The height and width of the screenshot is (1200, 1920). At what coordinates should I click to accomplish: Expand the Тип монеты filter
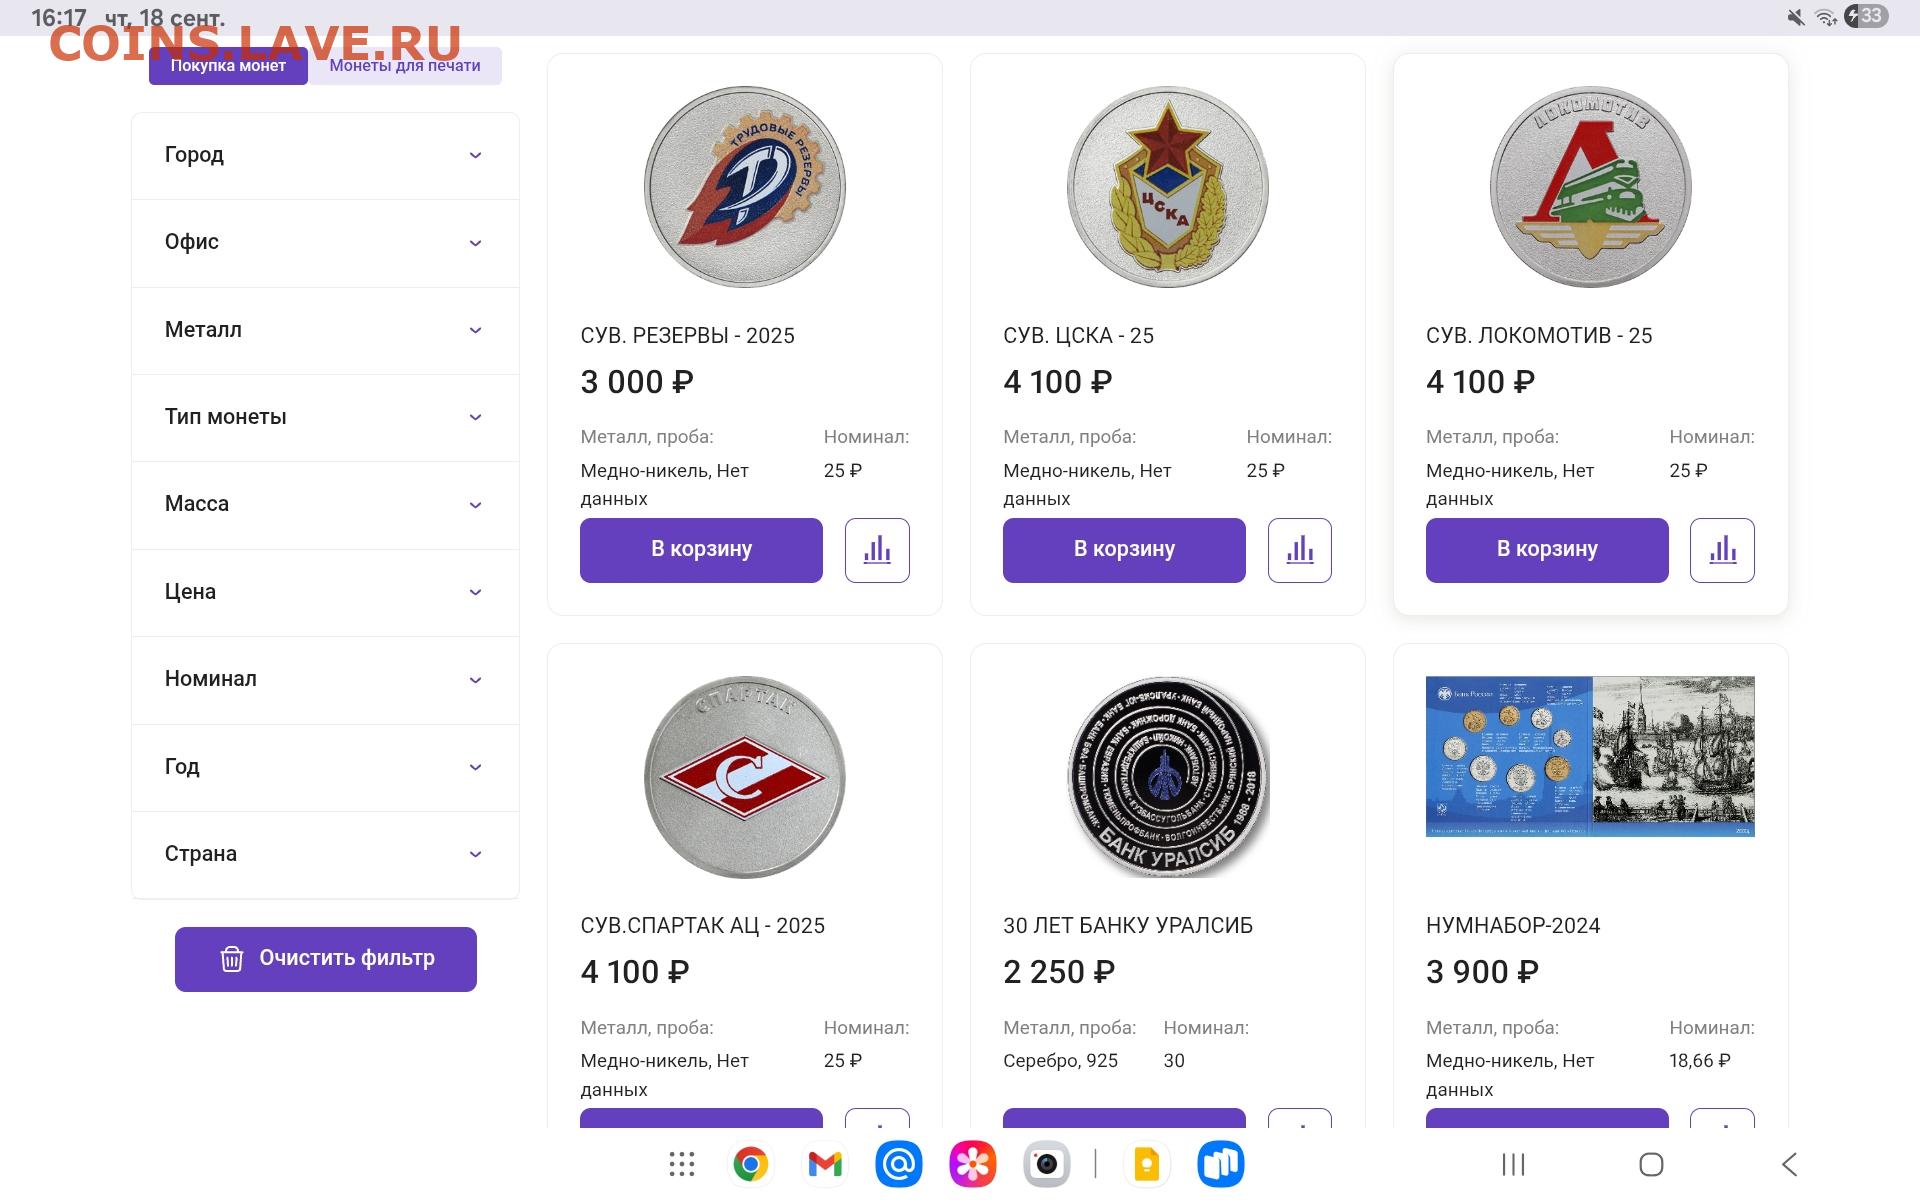click(x=325, y=417)
